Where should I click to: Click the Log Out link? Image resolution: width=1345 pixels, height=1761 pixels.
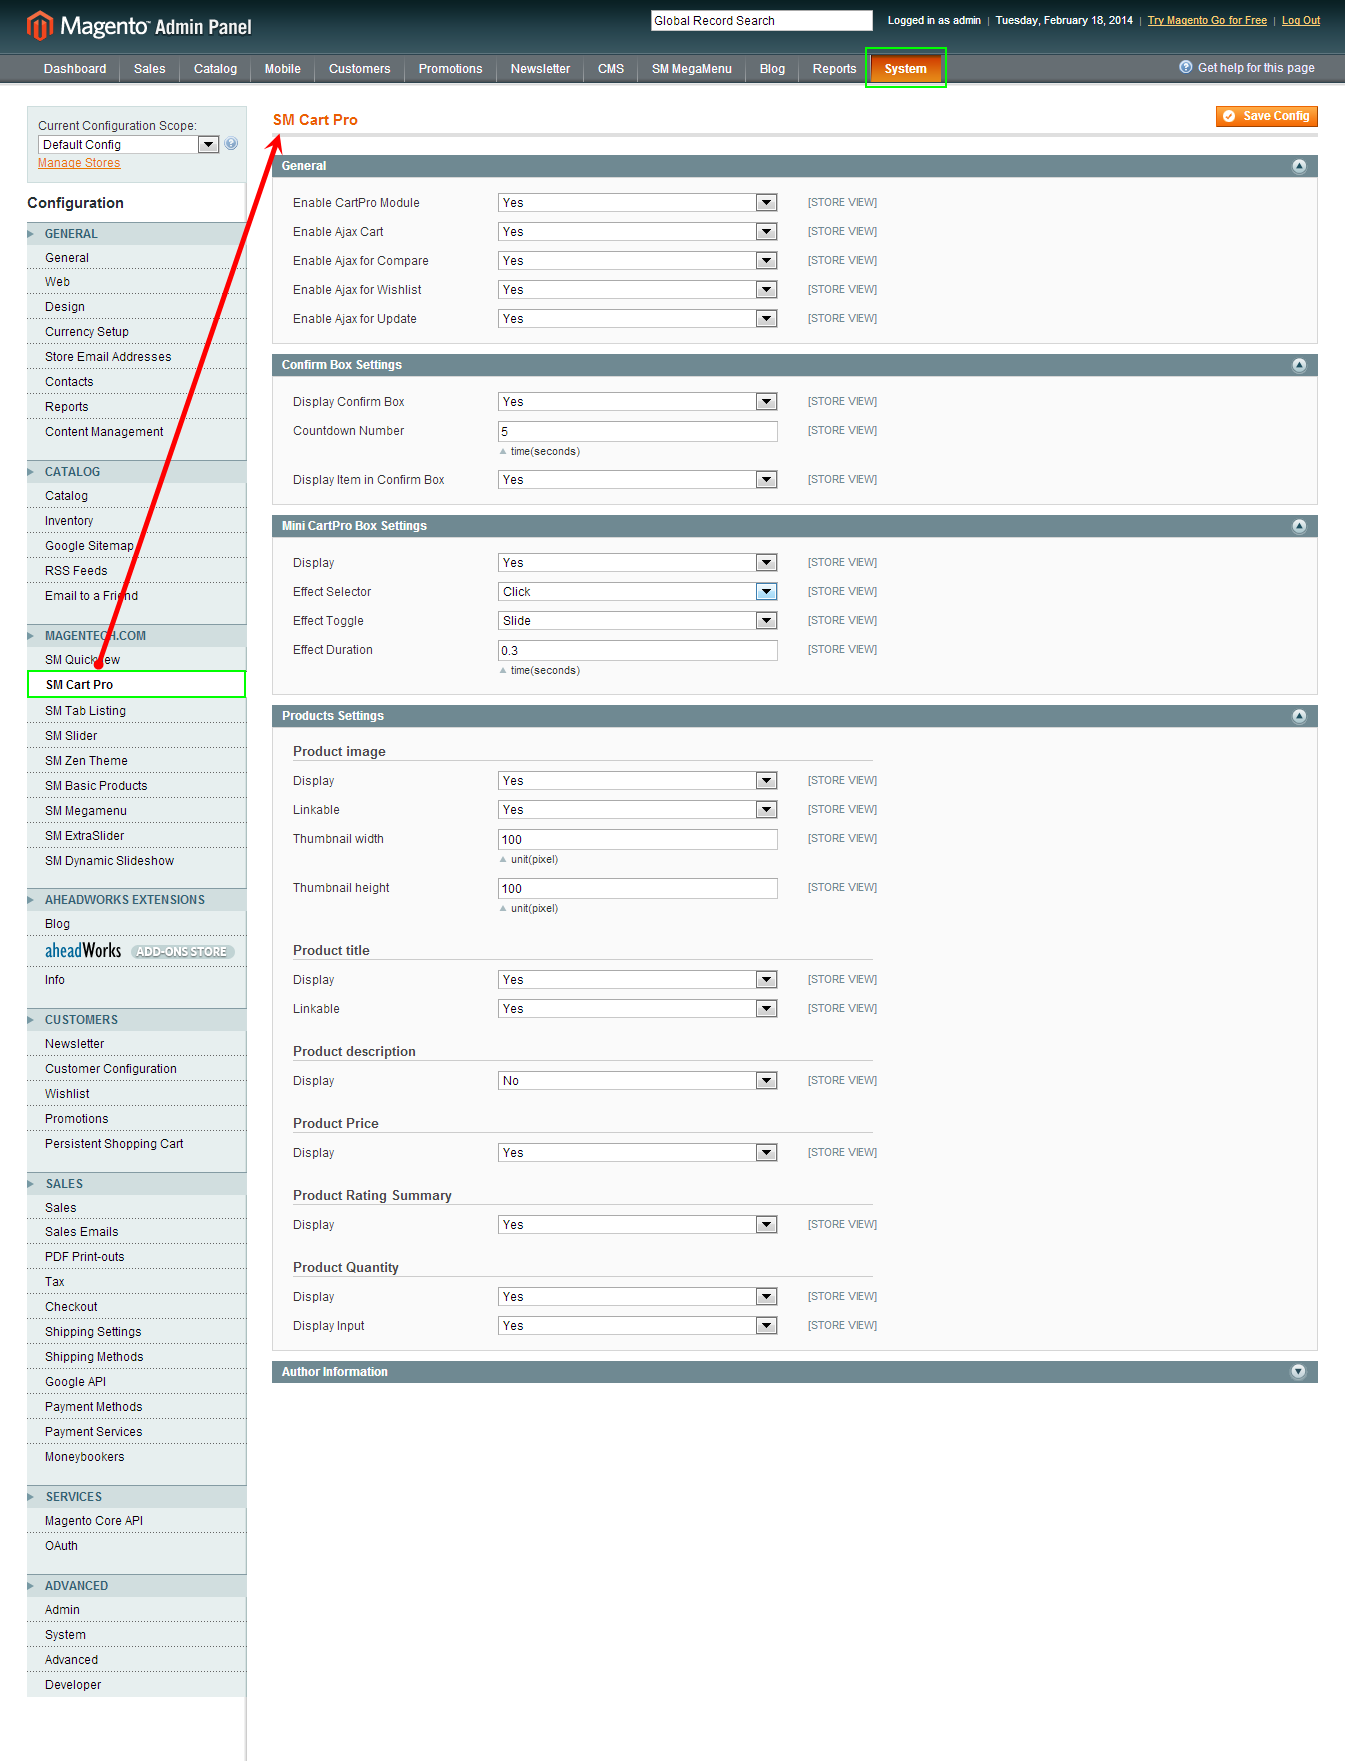click(1301, 20)
